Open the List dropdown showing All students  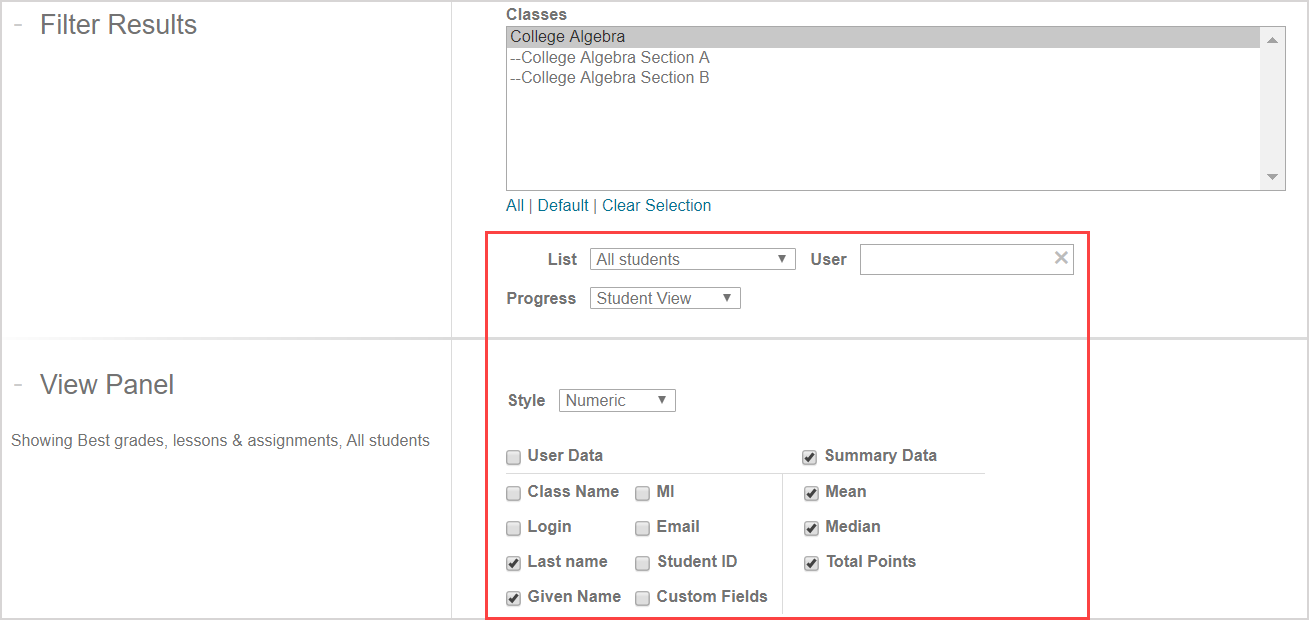point(692,258)
